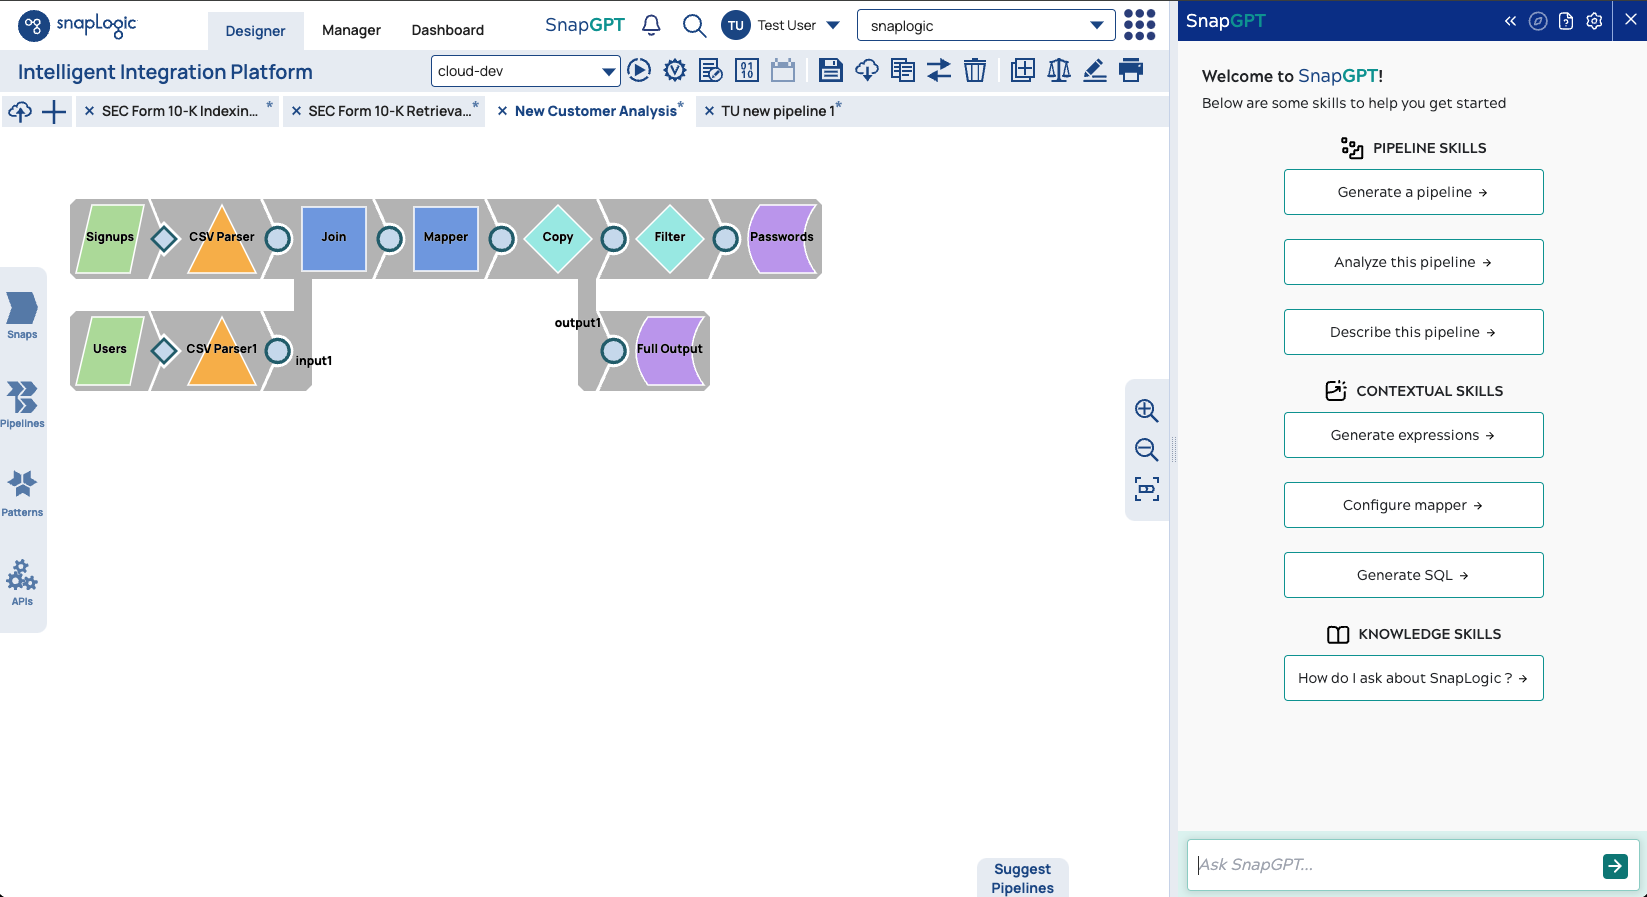The image size is (1647, 897).
Task: Open the Patterns sidebar panel
Action: [x=22, y=493]
